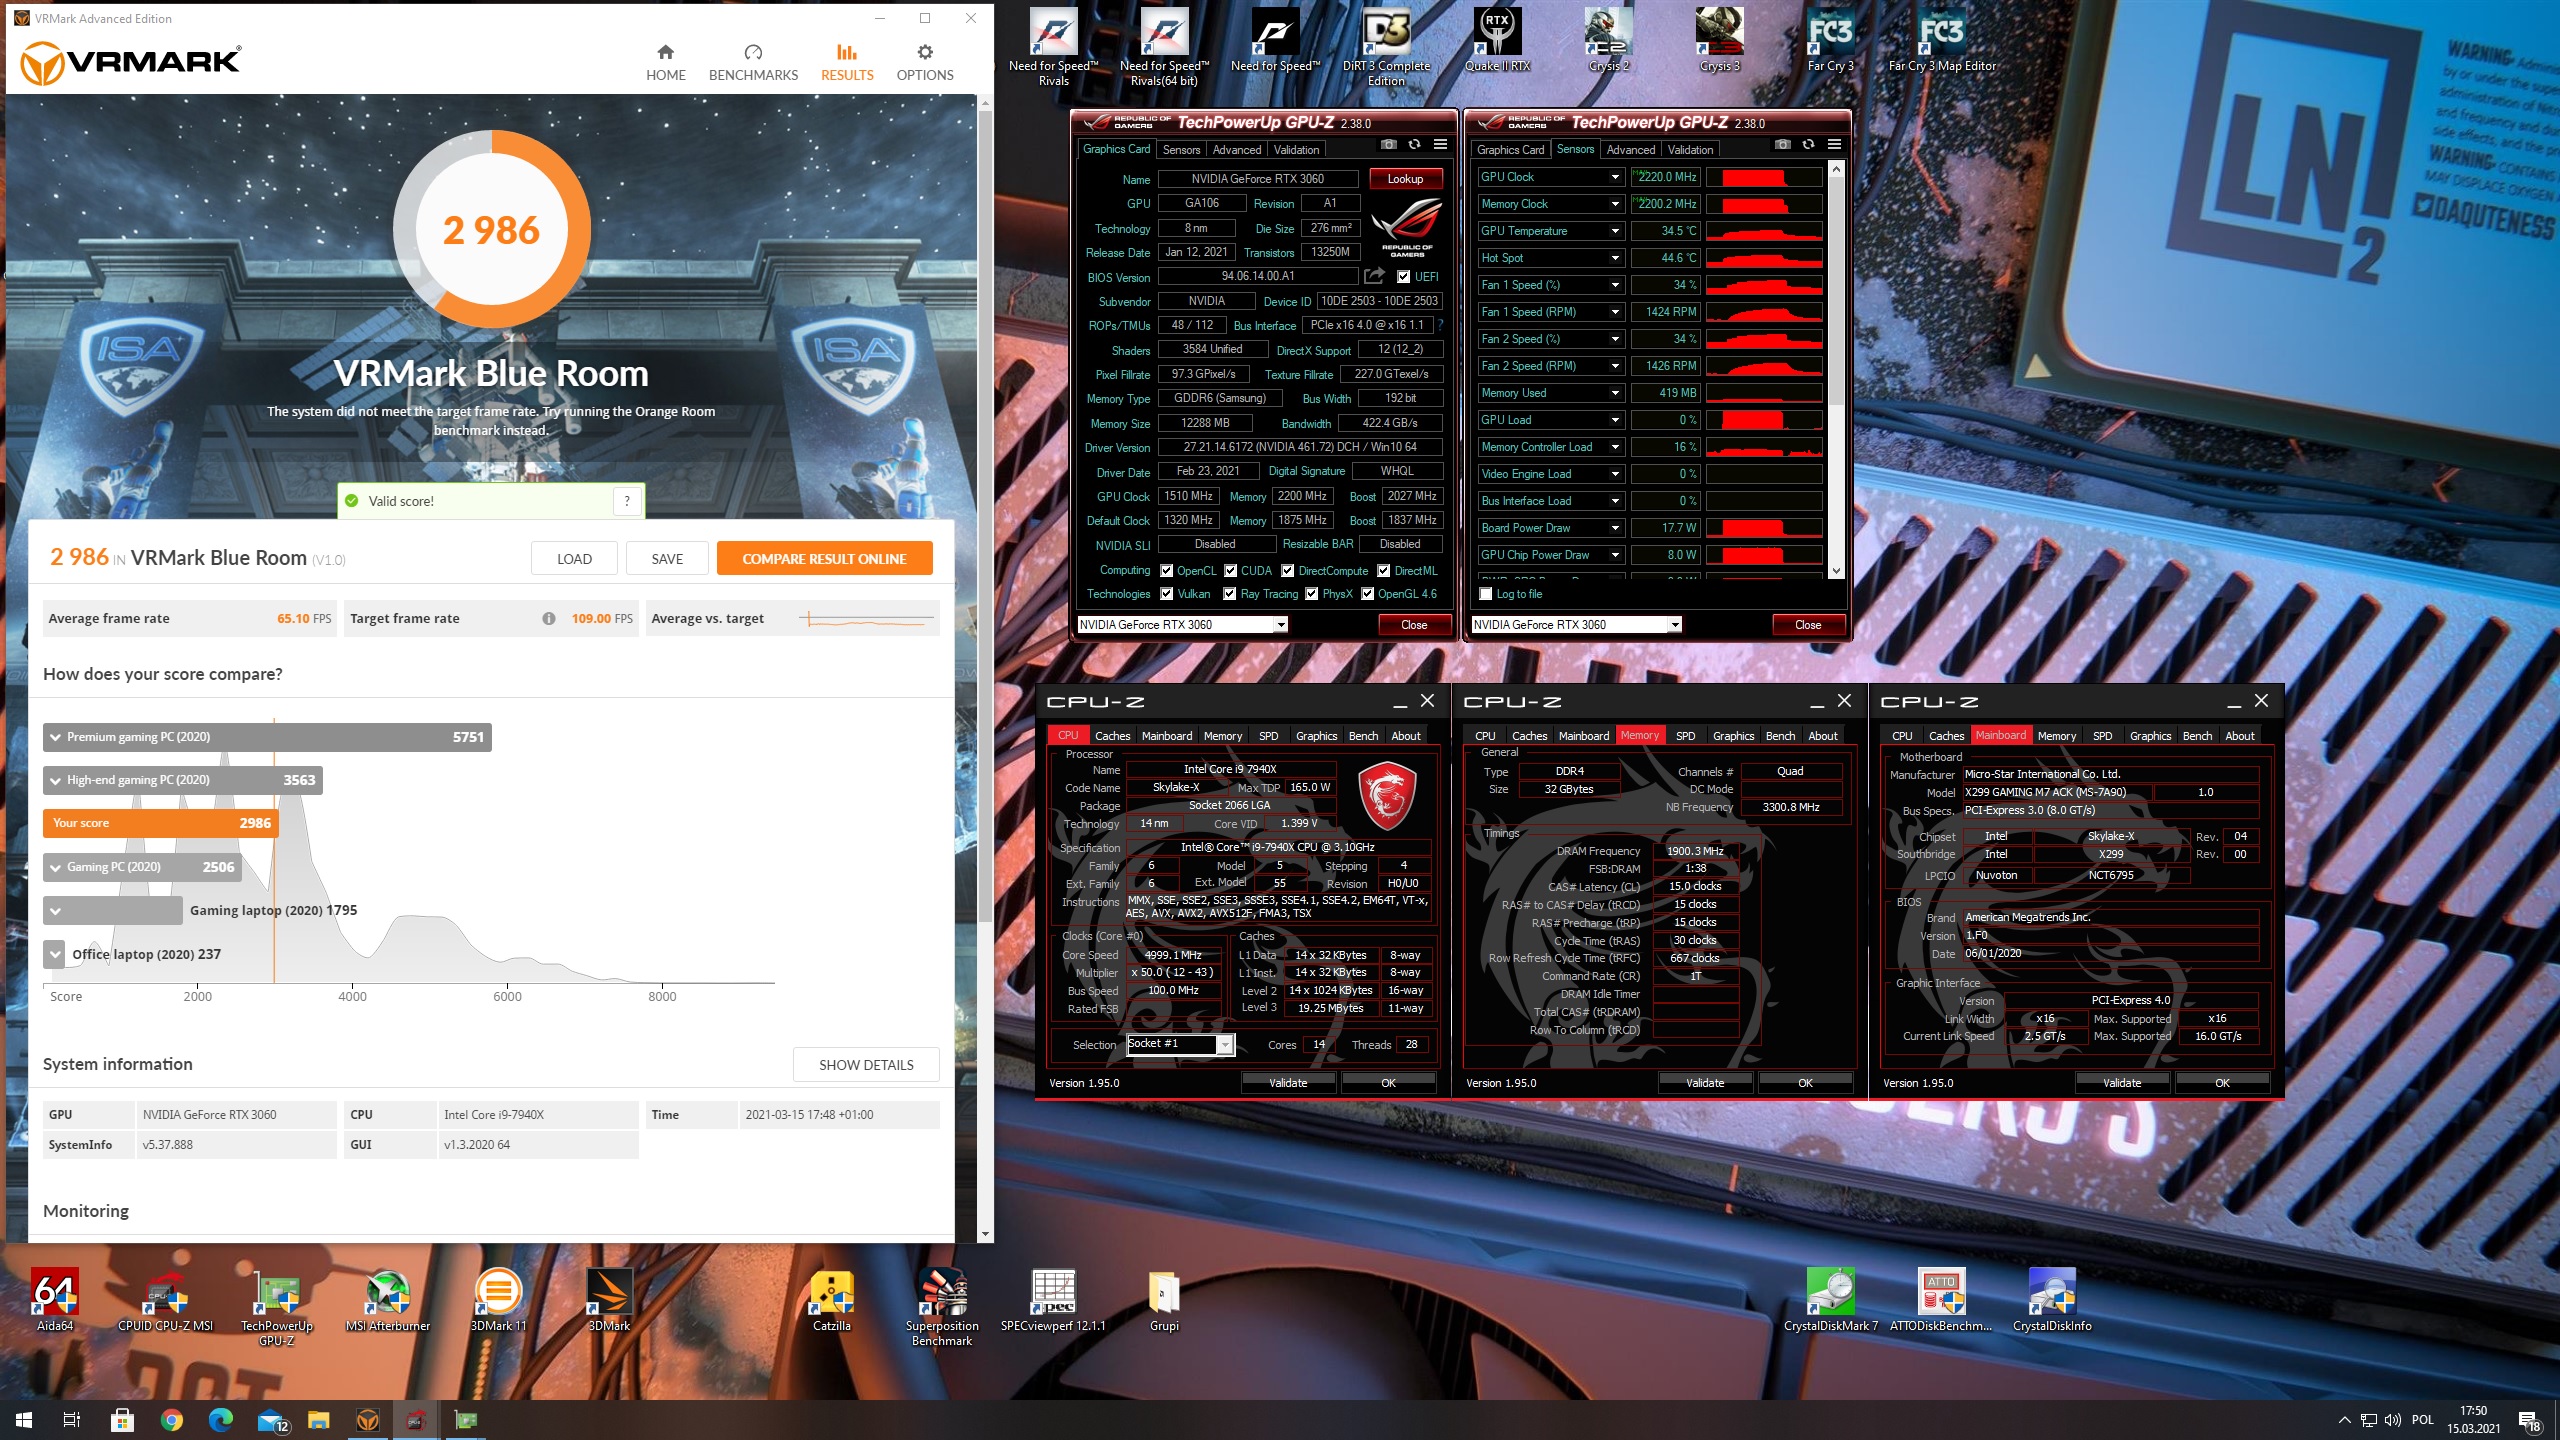Open Superposition Benchmark desktop shortcut
This screenshot has width=2560, height=1440.
pyautogui.click(x=942, y=1307)
